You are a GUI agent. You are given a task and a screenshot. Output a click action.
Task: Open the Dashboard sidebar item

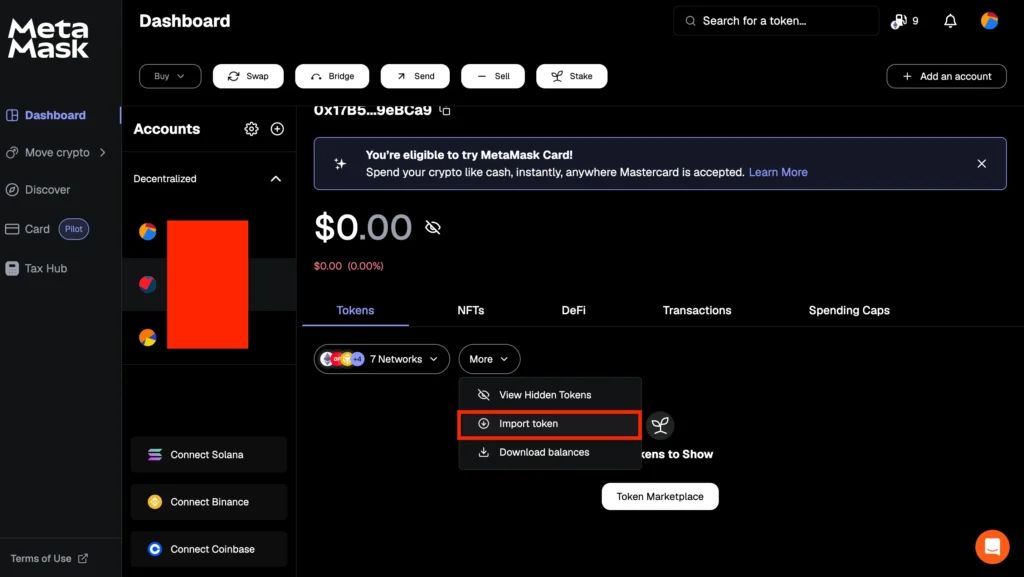46,116
